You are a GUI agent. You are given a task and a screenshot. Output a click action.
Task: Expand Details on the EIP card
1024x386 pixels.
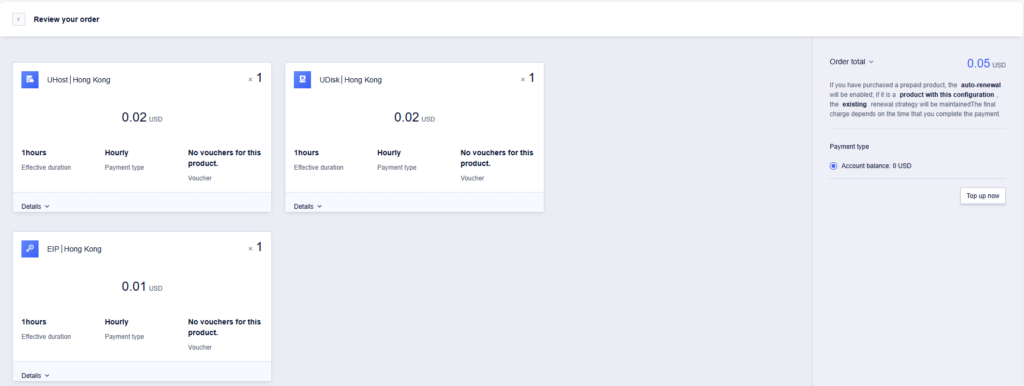pos(35,376)
